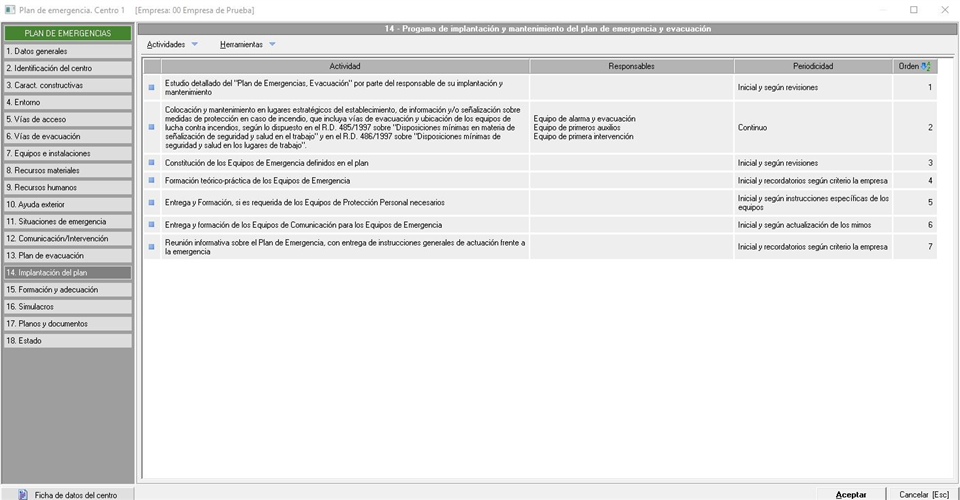Select 'Formación teórico-práctica de los Equipos' activity
The height and width of the screenshot is (500, 960).
[x=345, y=181]
